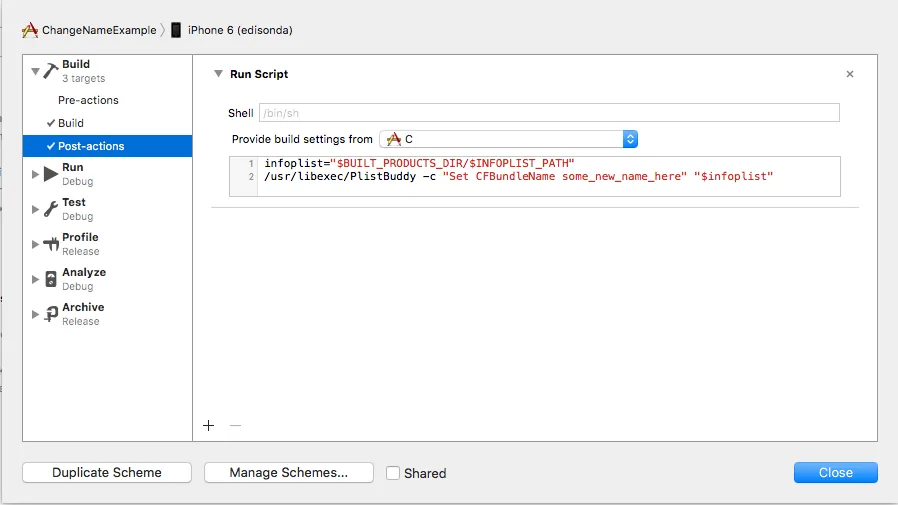Image resolution: width=898 pixels, height=505 pixels.
Task: Remove the Run Script action with X
Action: 850,74
